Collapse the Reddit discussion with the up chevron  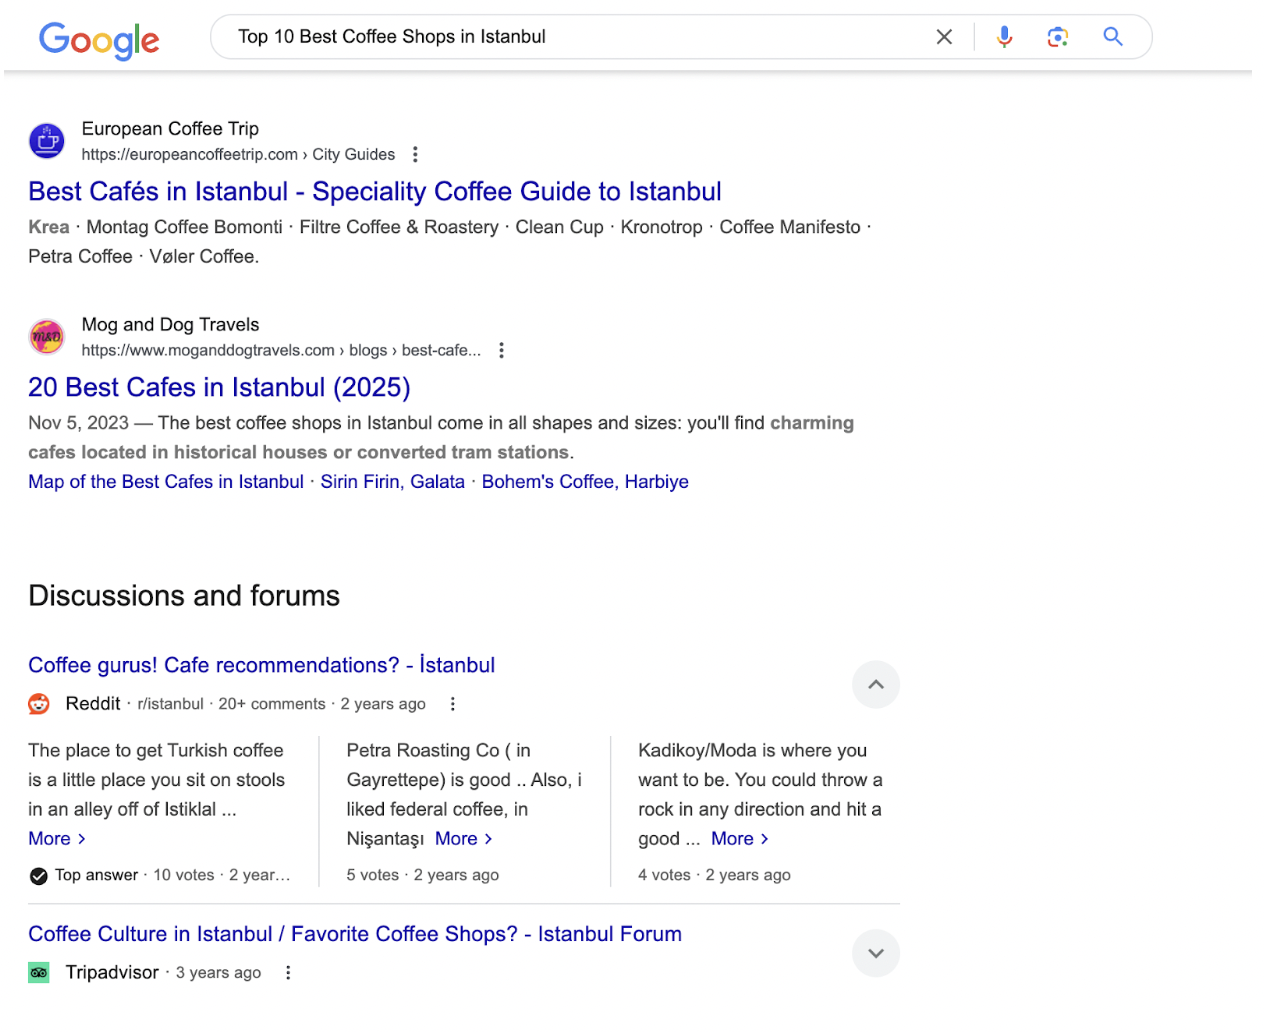[x=875, y=684]
